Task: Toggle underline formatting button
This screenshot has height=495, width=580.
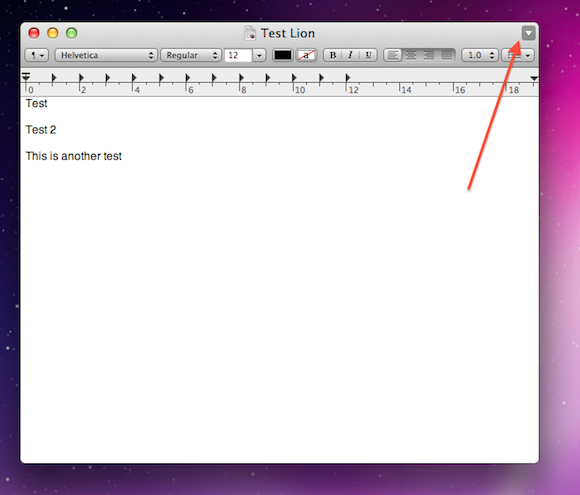Action: click(368, 55)
